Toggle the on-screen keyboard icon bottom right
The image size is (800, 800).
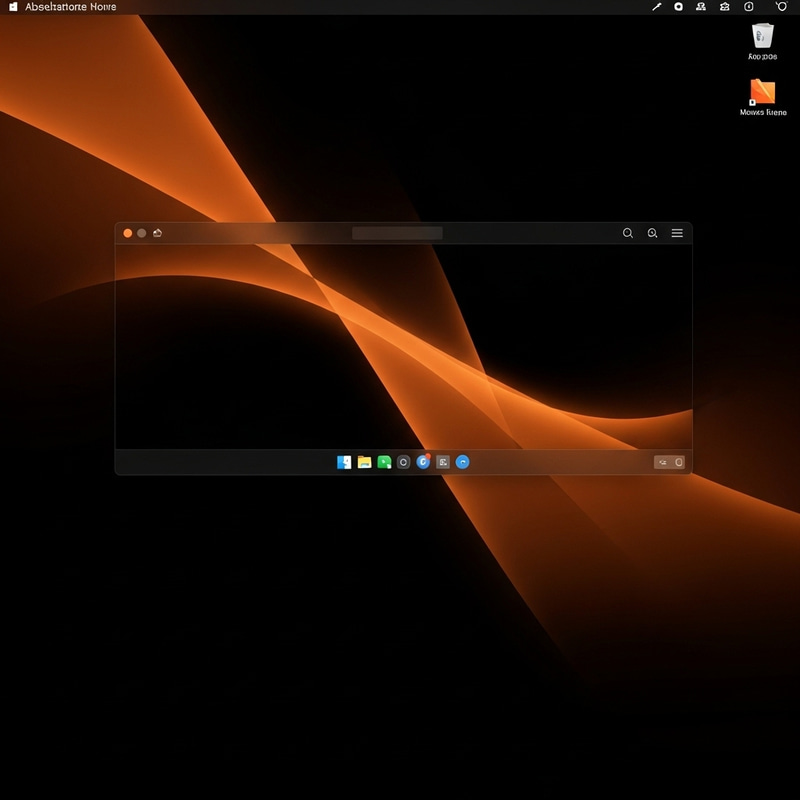(661, 462)
